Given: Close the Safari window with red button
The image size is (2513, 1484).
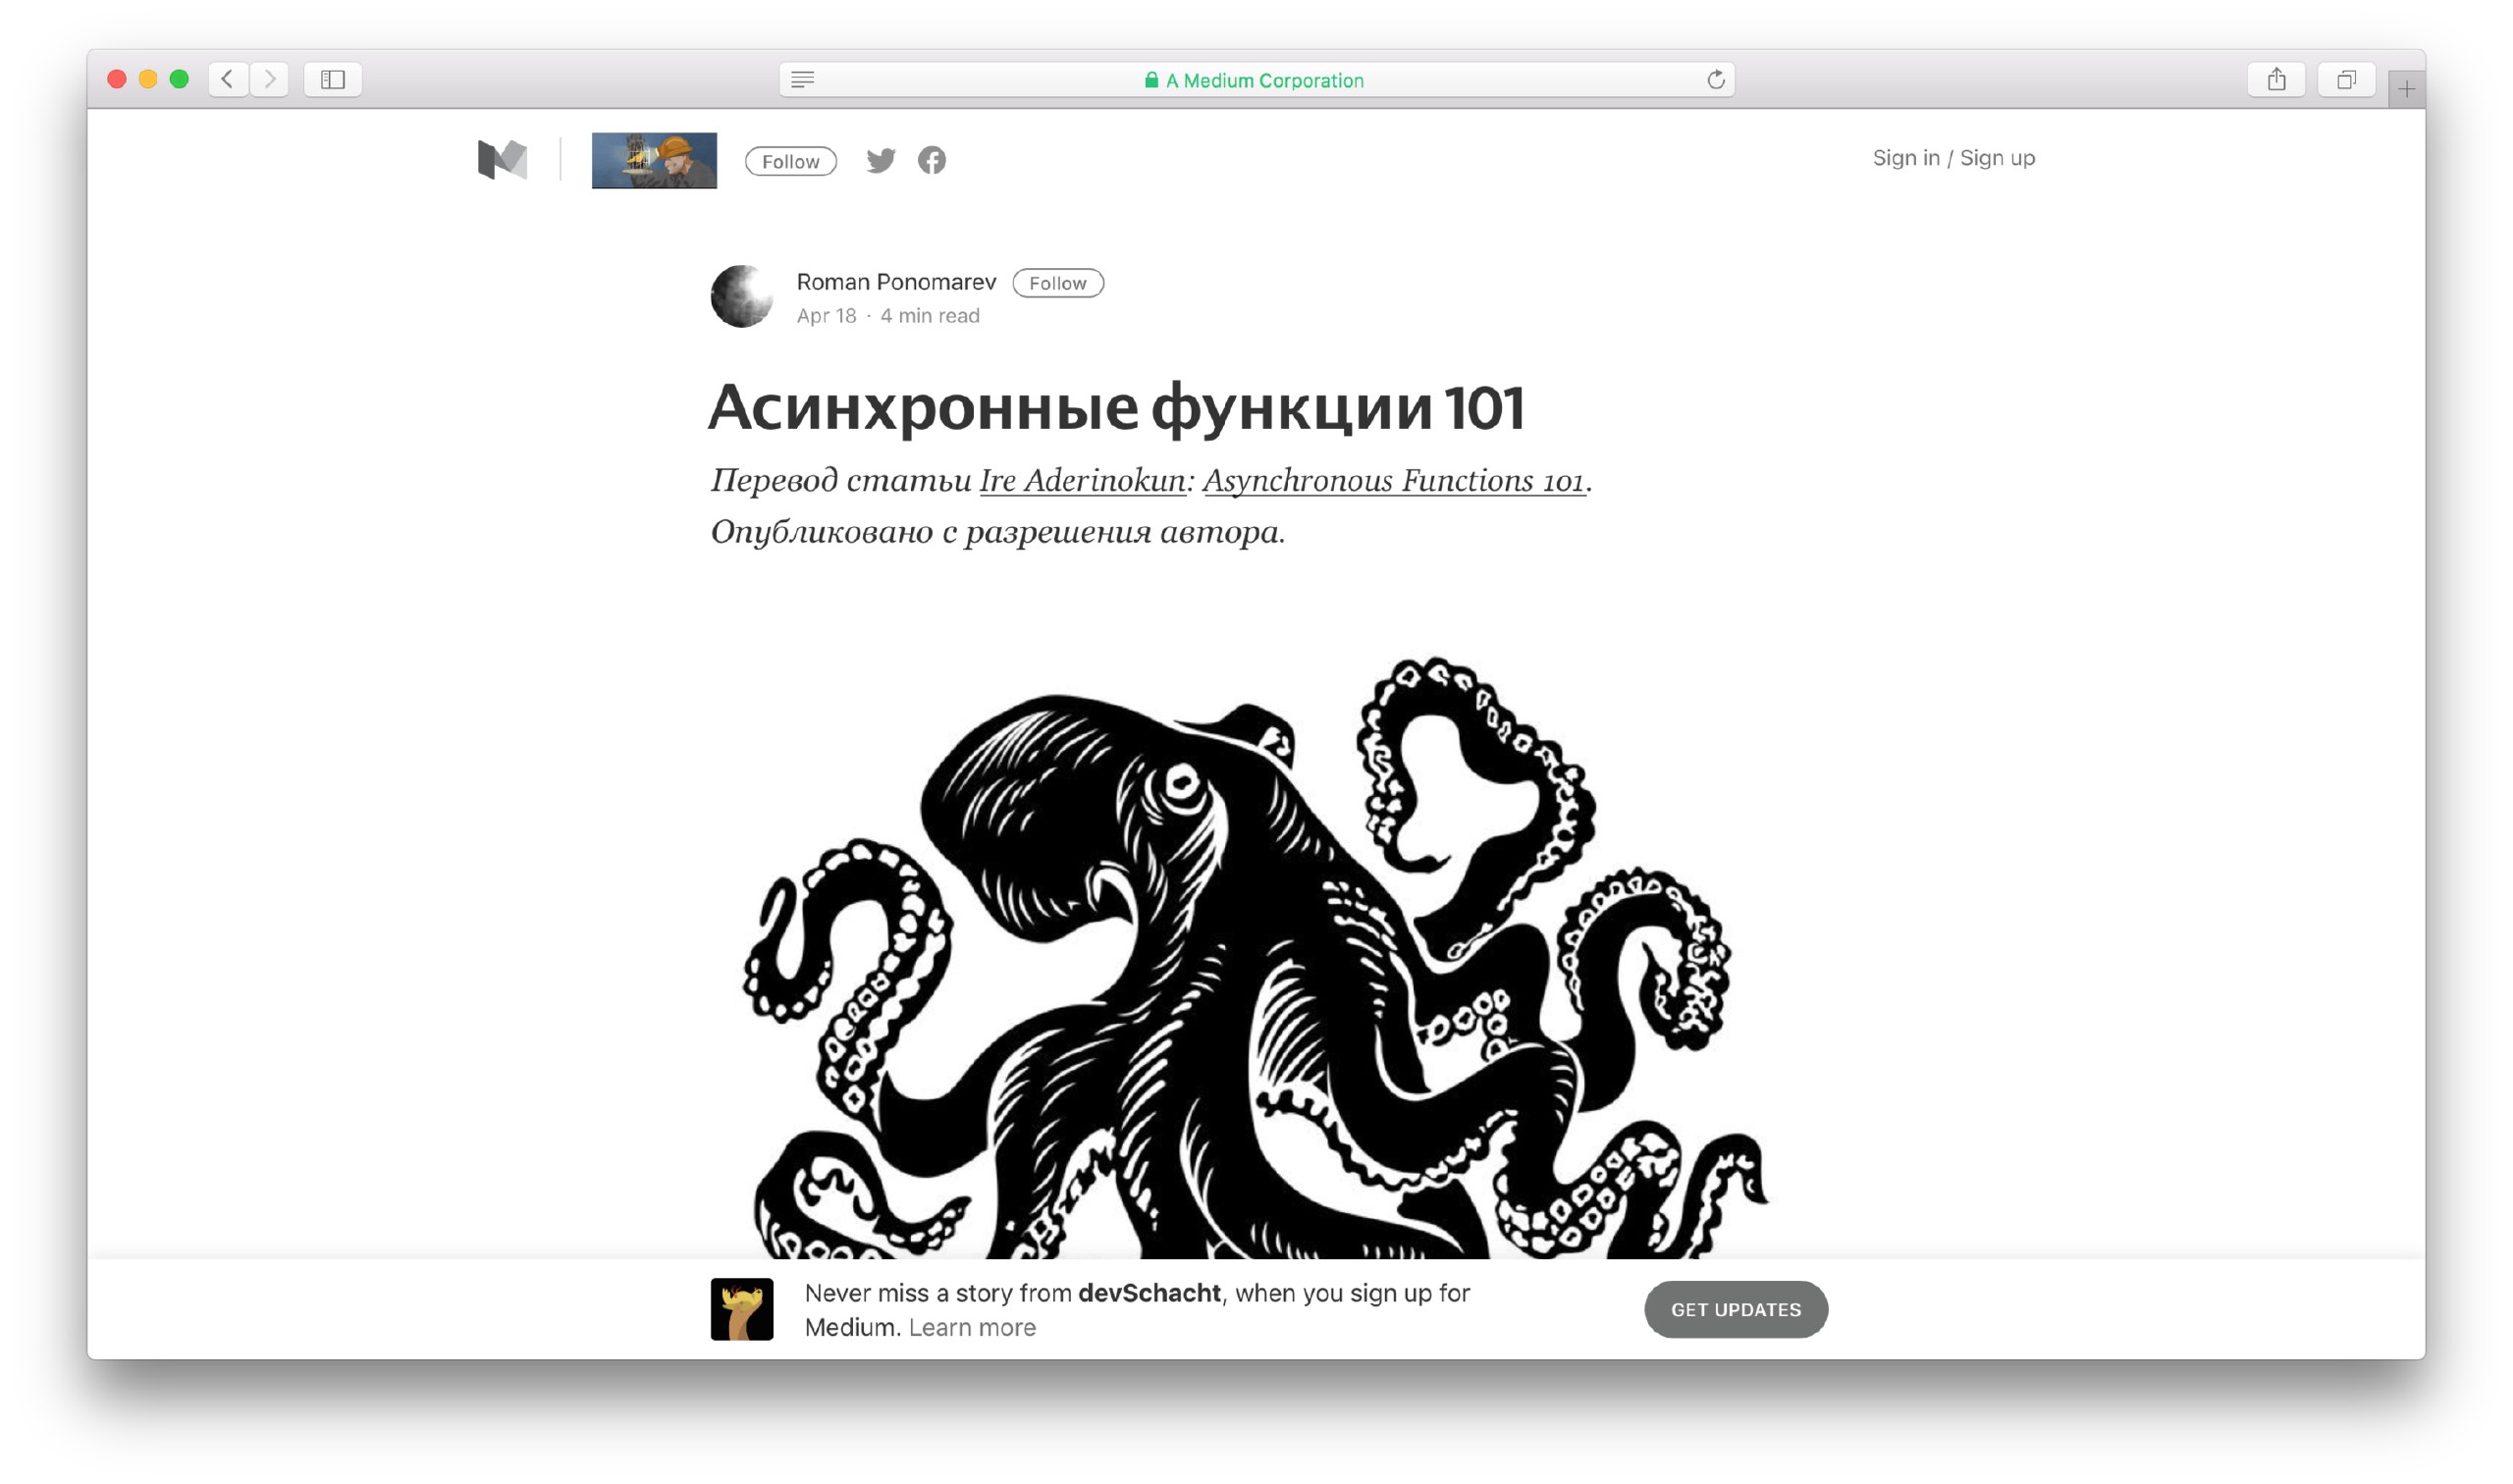Looking at the screenshot, I should tap(116, 79).
